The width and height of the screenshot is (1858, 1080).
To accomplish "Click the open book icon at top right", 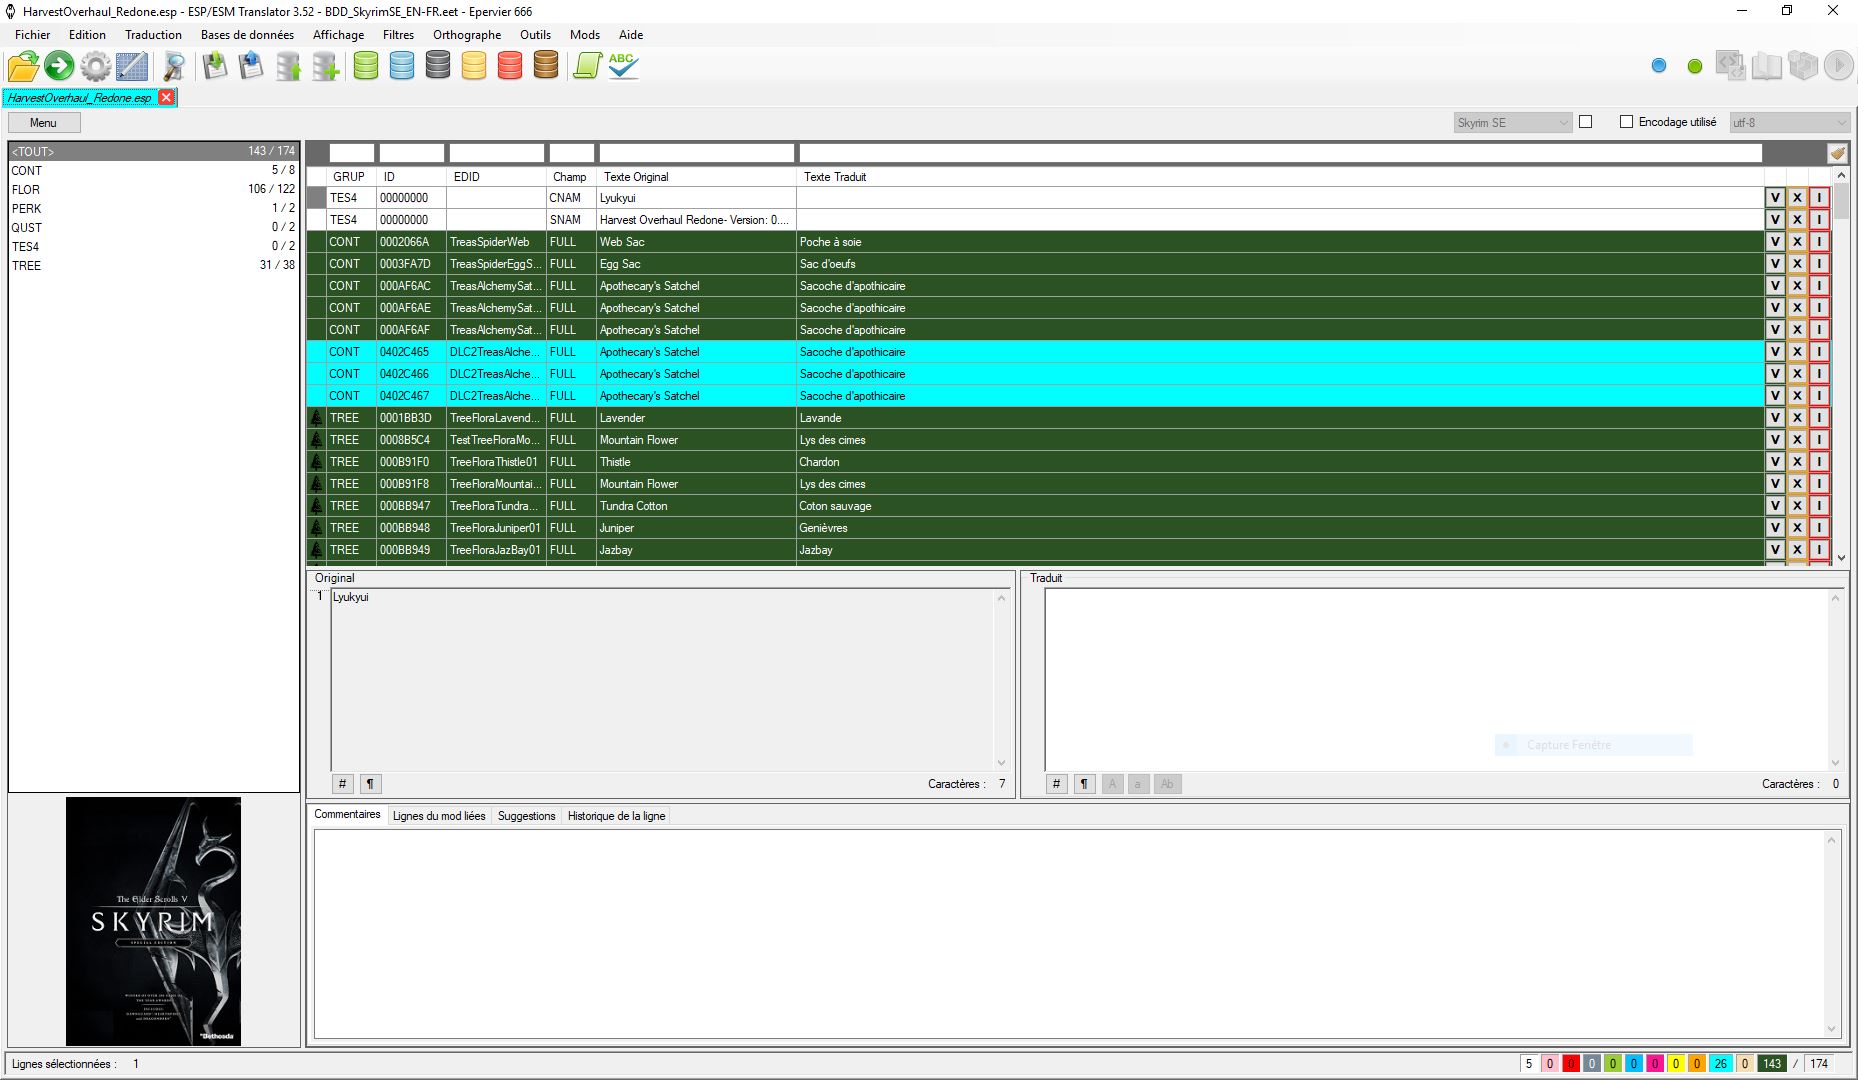I will click(1767, 66).
